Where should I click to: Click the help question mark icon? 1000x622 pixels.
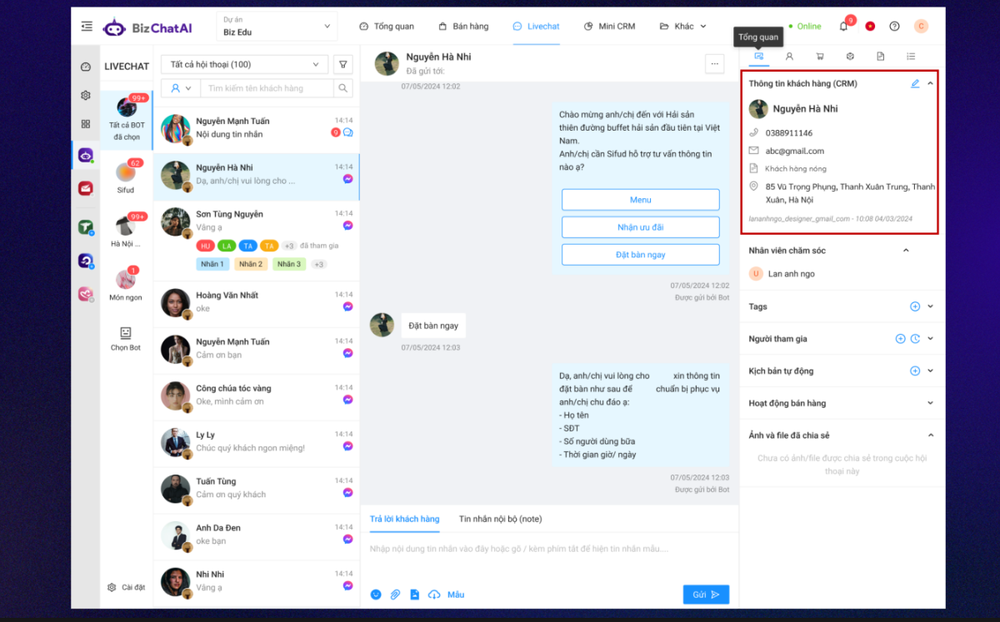pyautogui.click(x=894, y=27)
